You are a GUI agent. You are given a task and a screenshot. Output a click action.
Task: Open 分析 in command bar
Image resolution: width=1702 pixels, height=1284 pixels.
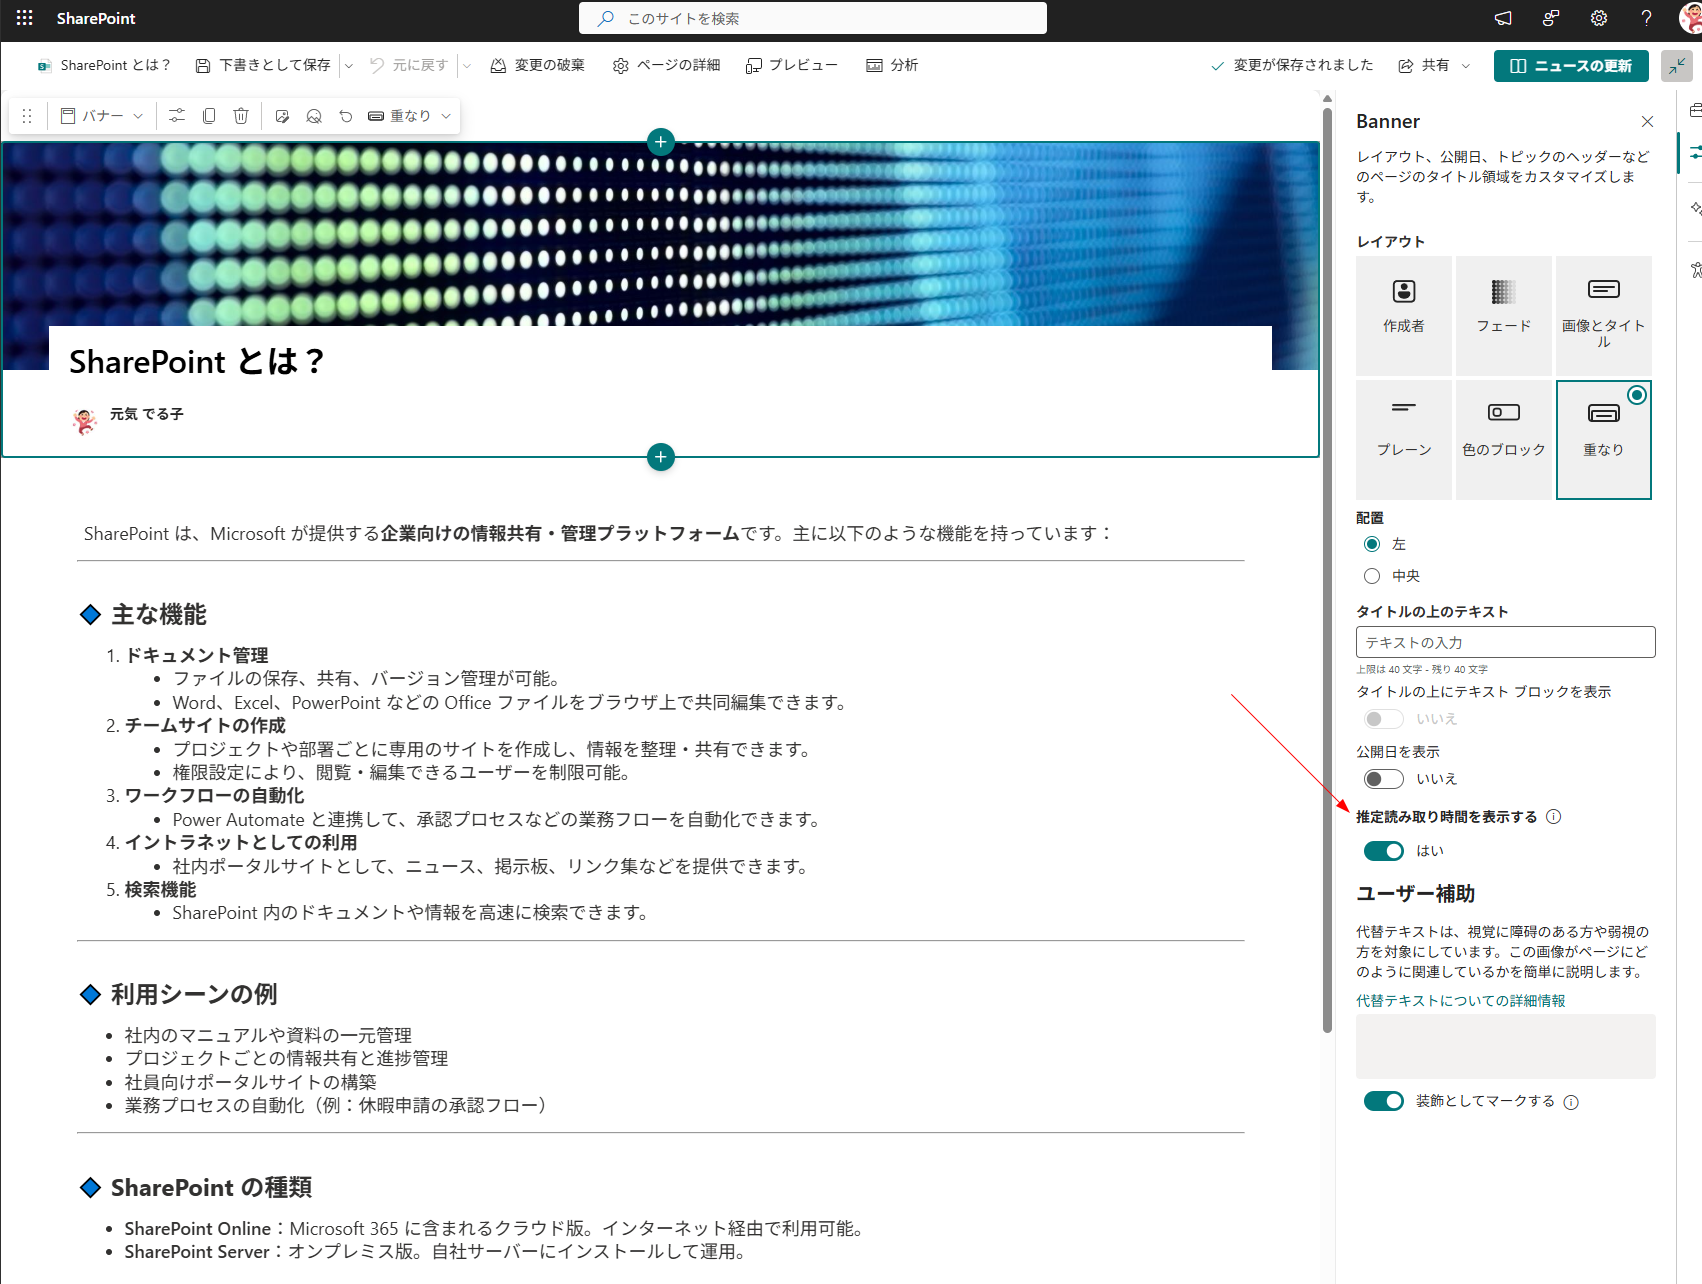click(892, 66)
